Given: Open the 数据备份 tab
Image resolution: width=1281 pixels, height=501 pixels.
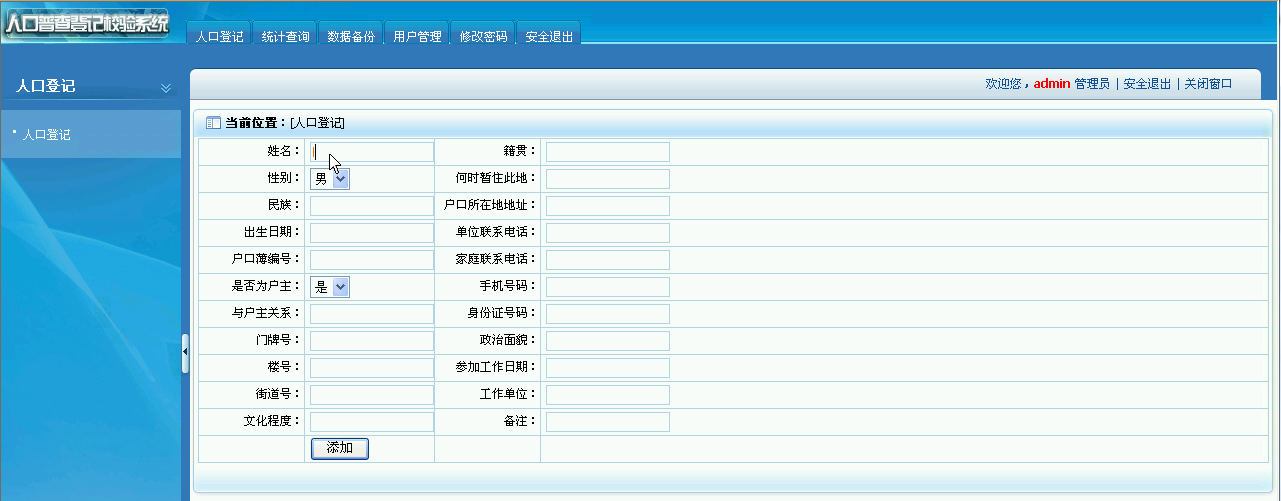Looking at the screenshot, I should pyautogui.click(x=351, y=36).
